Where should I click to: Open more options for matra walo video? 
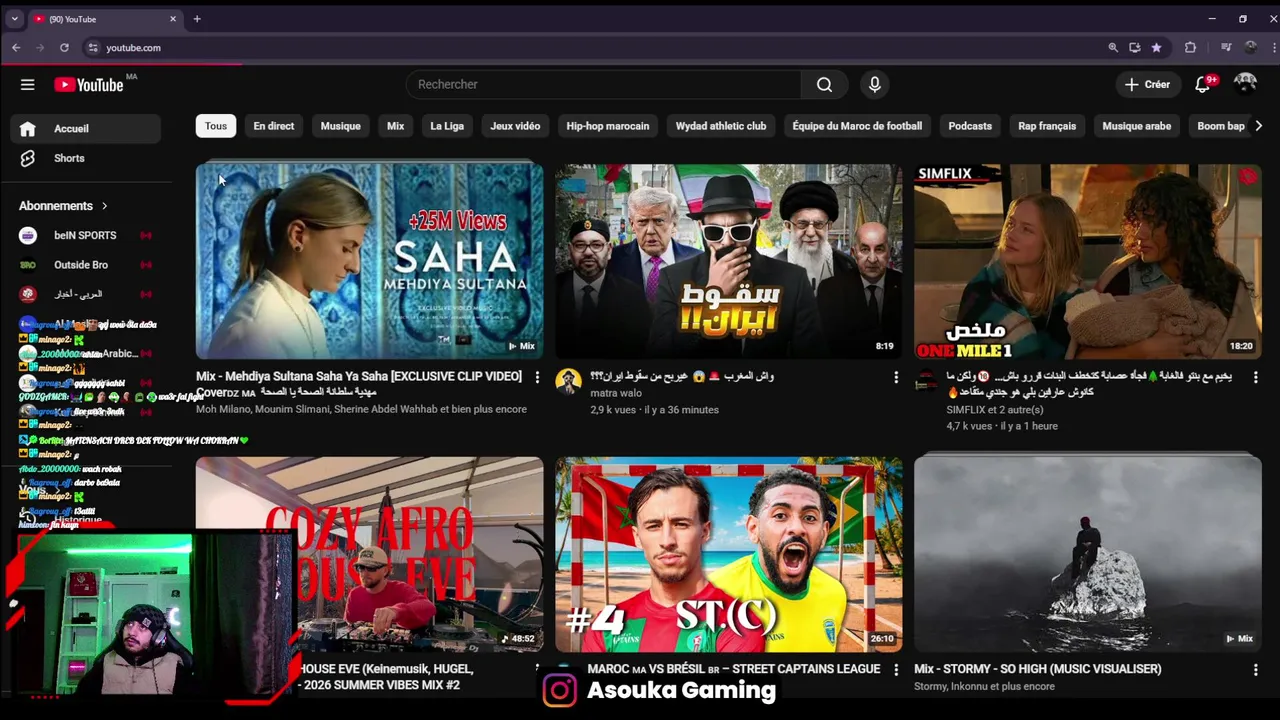point(896,377)
